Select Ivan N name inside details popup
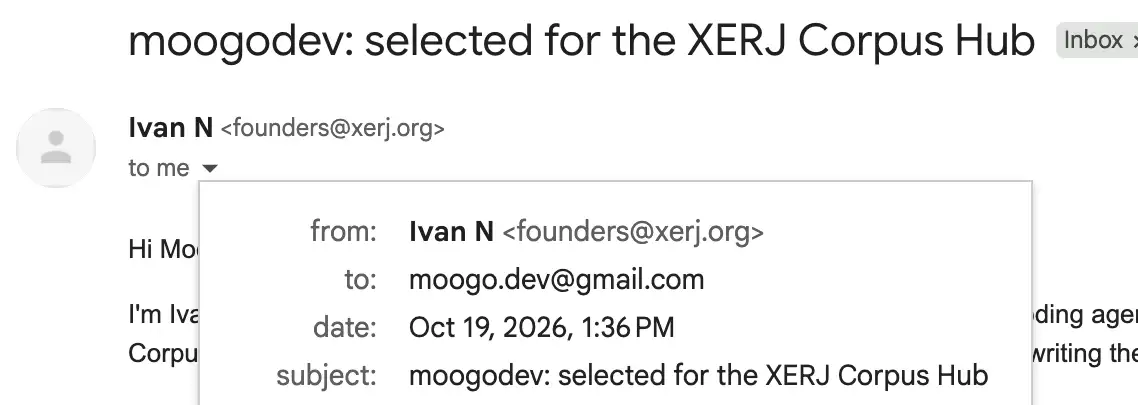This screenshot has height=405, width=1138. point(451,232)
